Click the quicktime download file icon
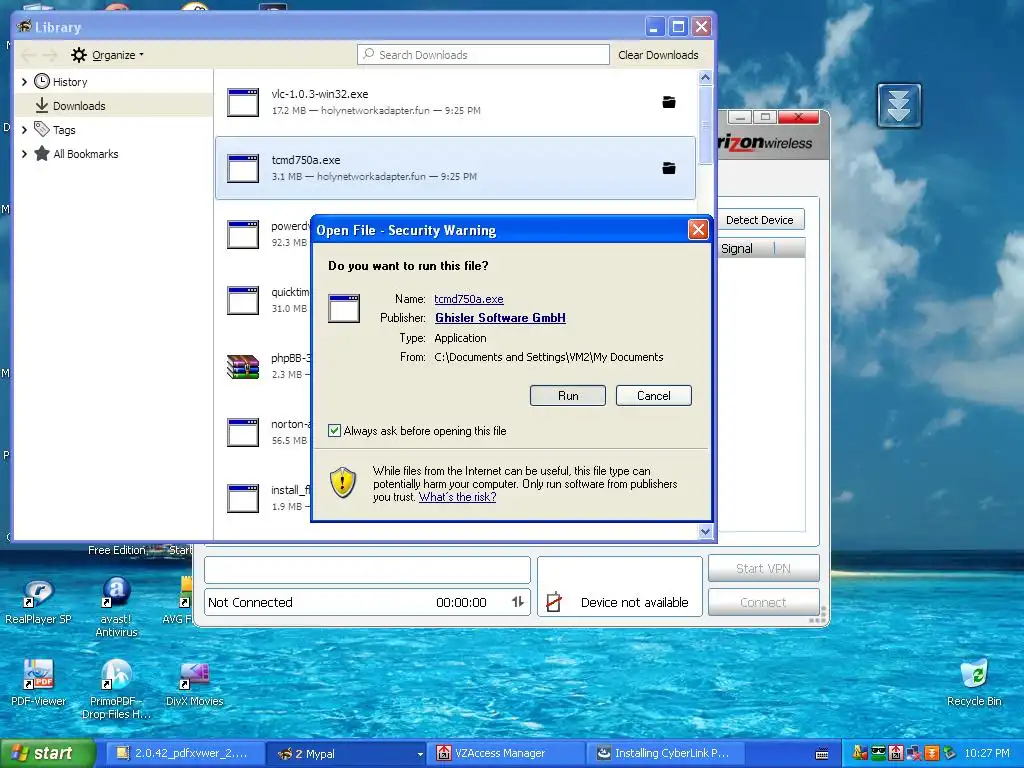 243,300
